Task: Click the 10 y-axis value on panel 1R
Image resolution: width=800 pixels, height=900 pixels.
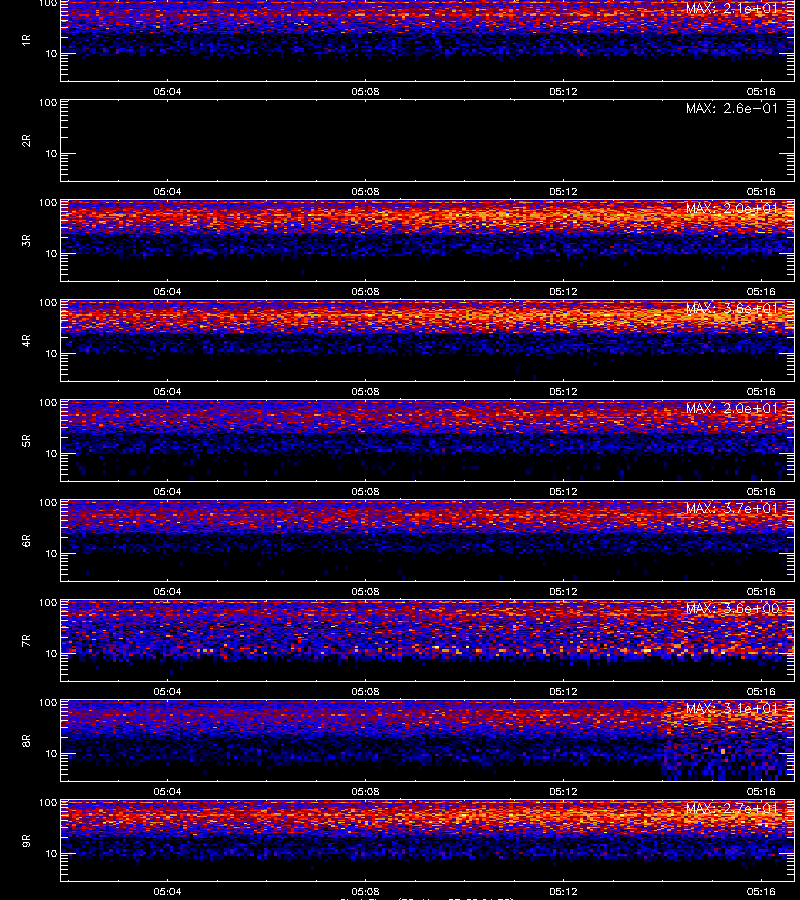Action: point(51,53)
